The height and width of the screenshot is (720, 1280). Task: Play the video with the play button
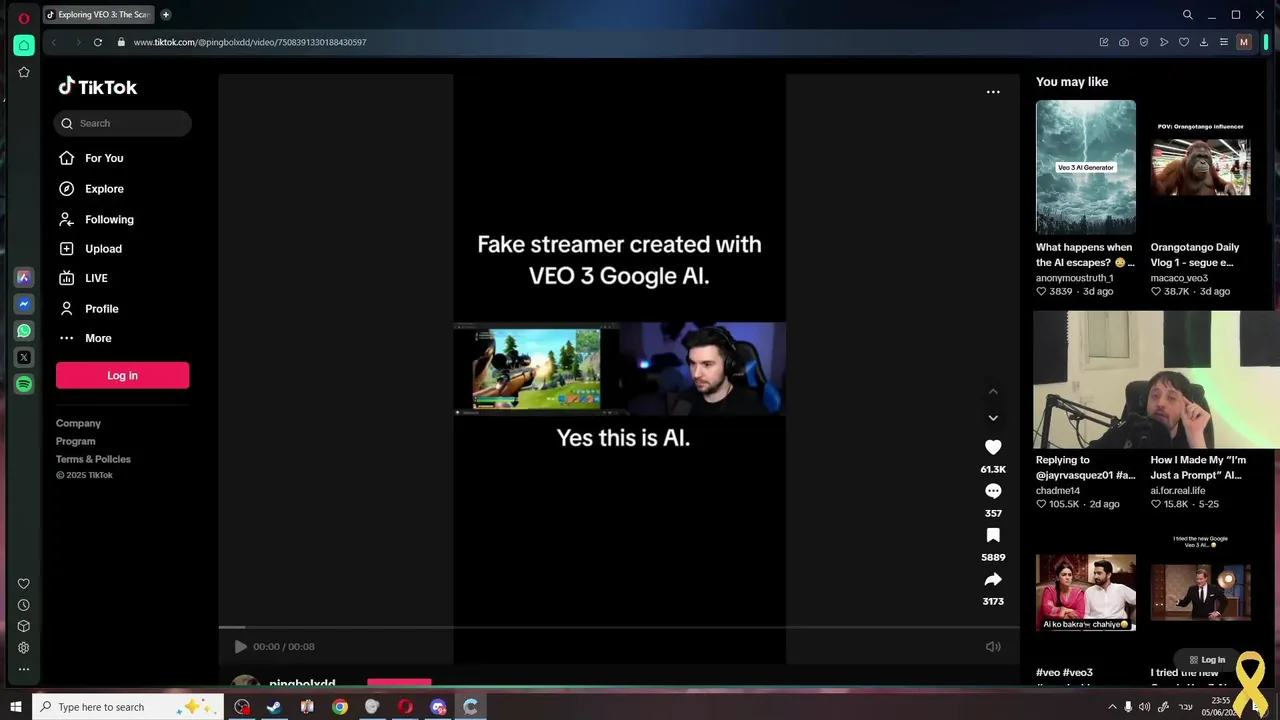coord(240,647)
